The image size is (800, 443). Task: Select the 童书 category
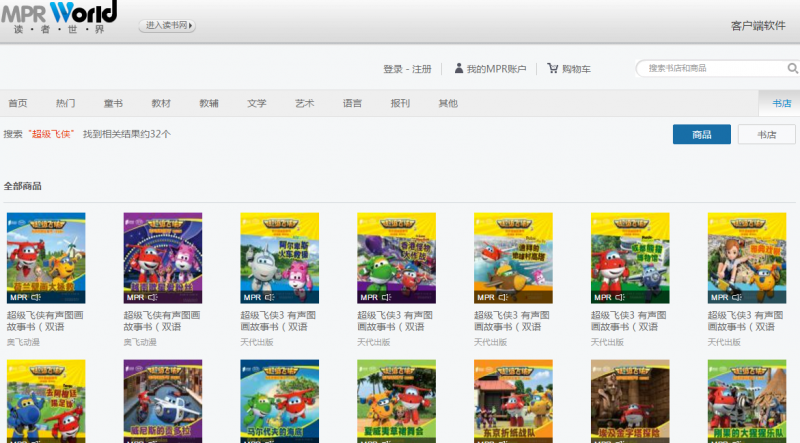click(x=113, y=103)
